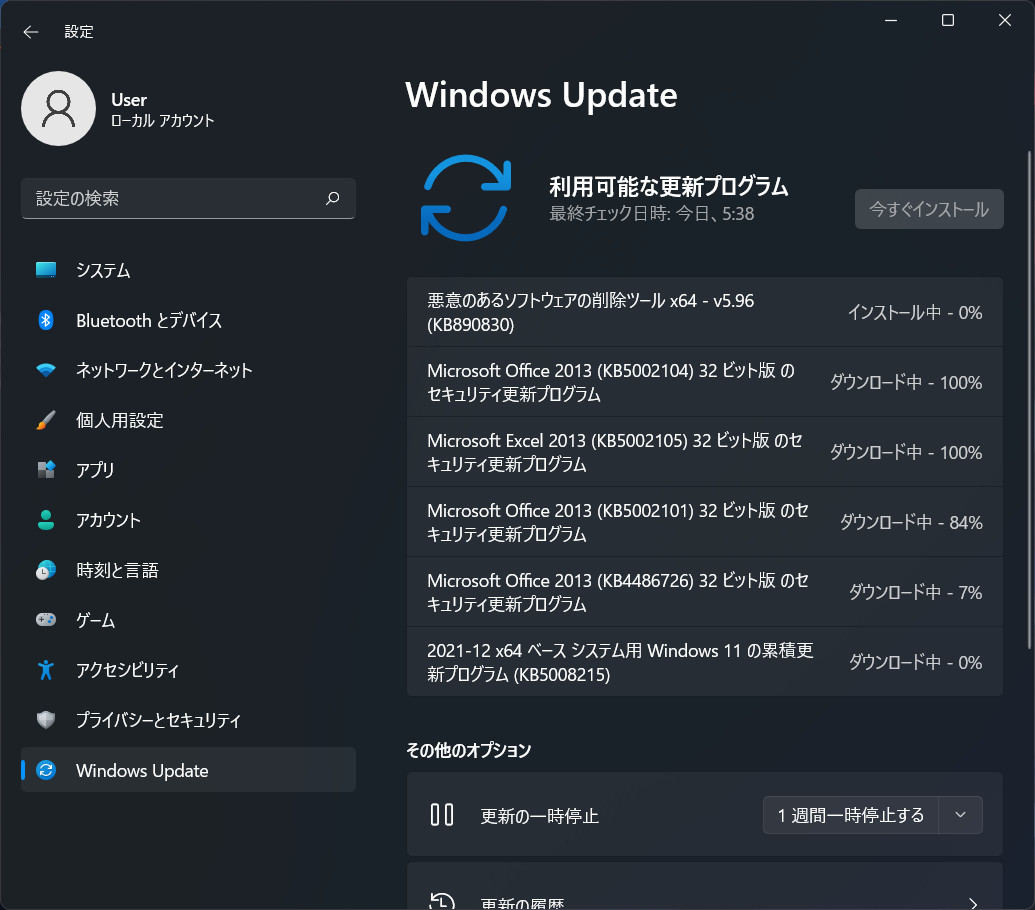Select アカウント in sidebar

coord(188,520)
